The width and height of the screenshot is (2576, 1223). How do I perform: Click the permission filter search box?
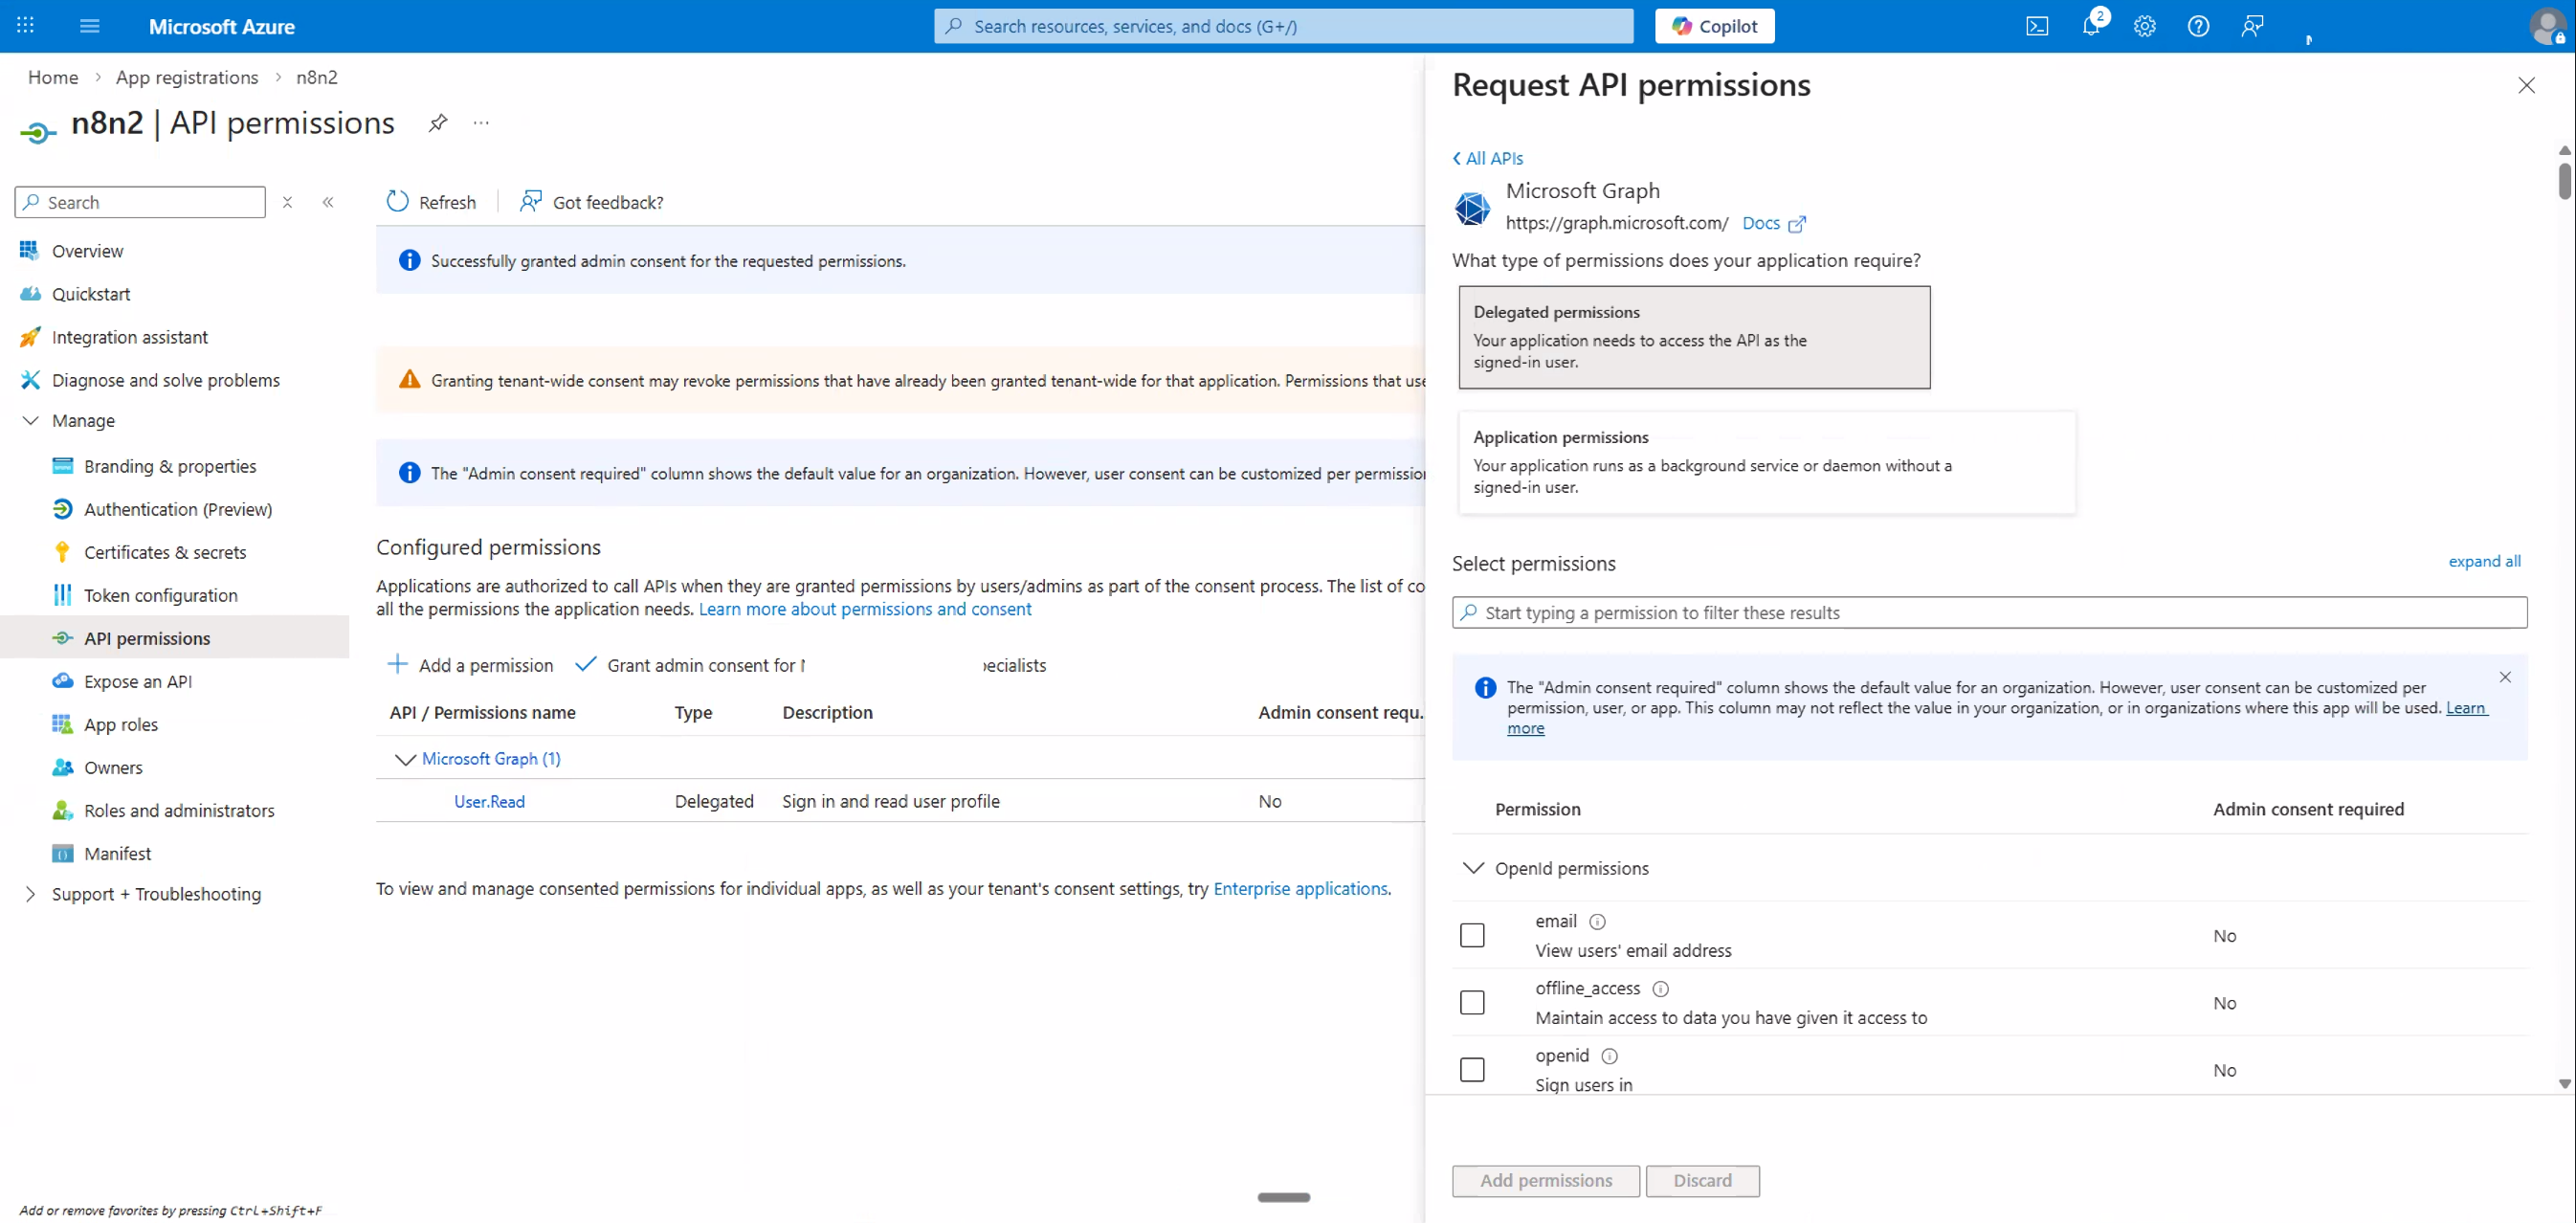[1989, 612]
